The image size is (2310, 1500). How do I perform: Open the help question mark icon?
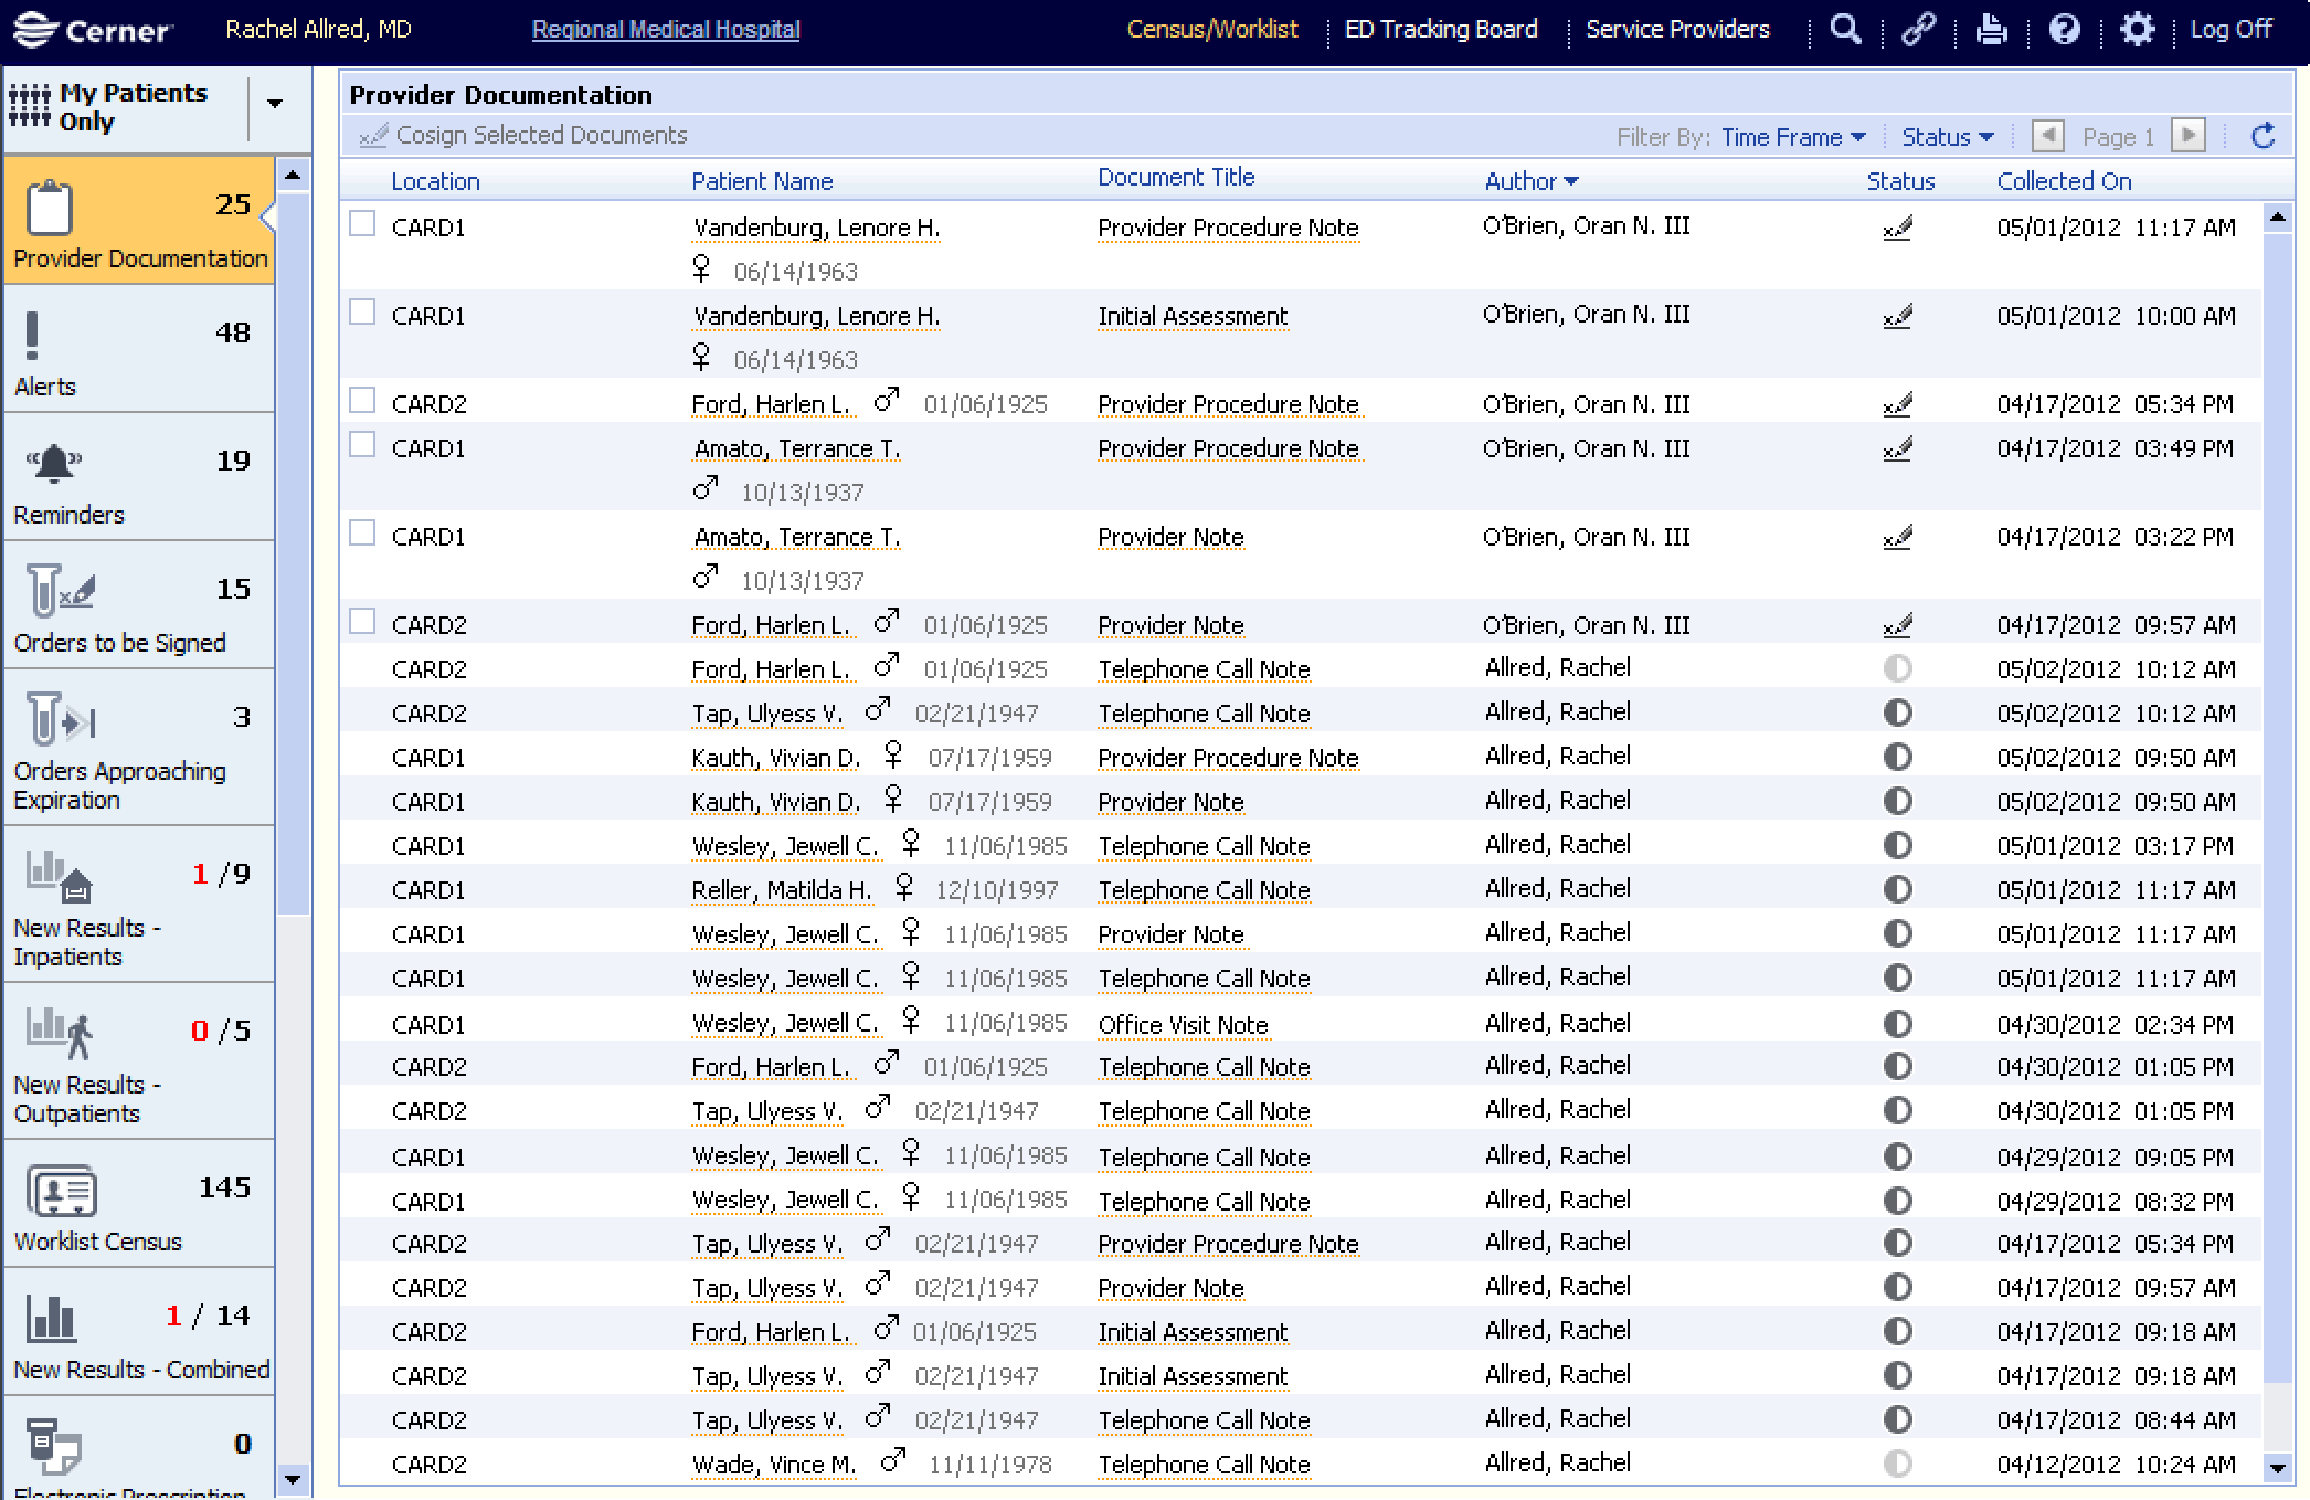click(x=2064, y=29)
